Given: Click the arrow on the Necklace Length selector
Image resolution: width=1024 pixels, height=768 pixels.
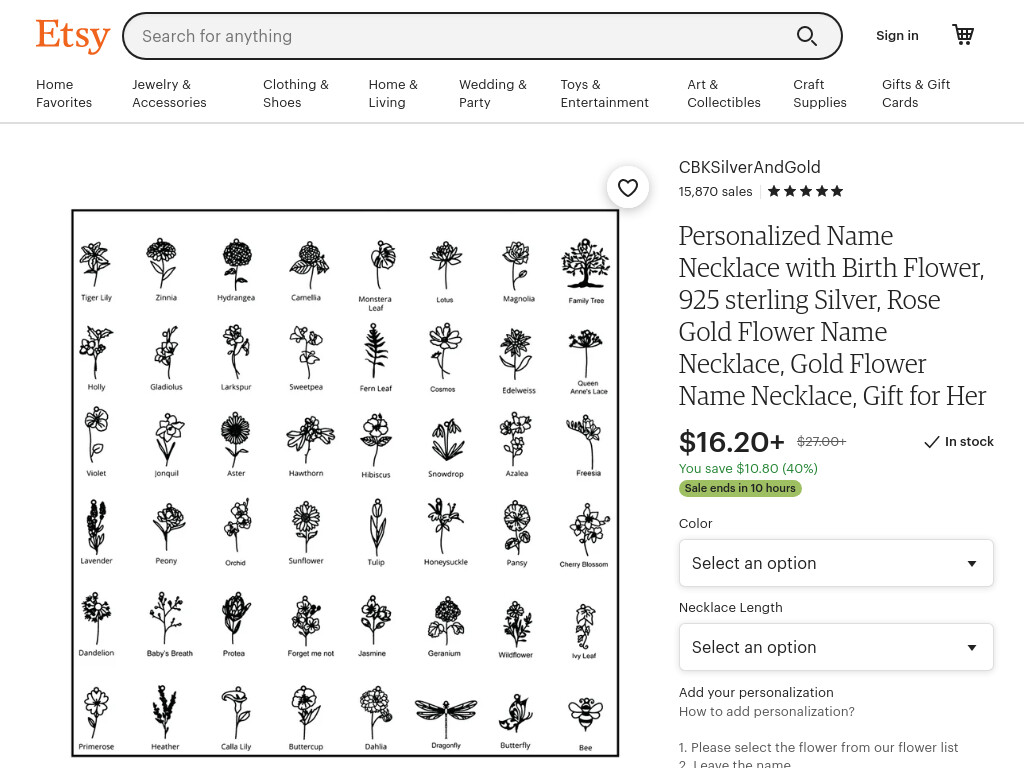Looking at the screenshot, I should [x=972, y=648].
